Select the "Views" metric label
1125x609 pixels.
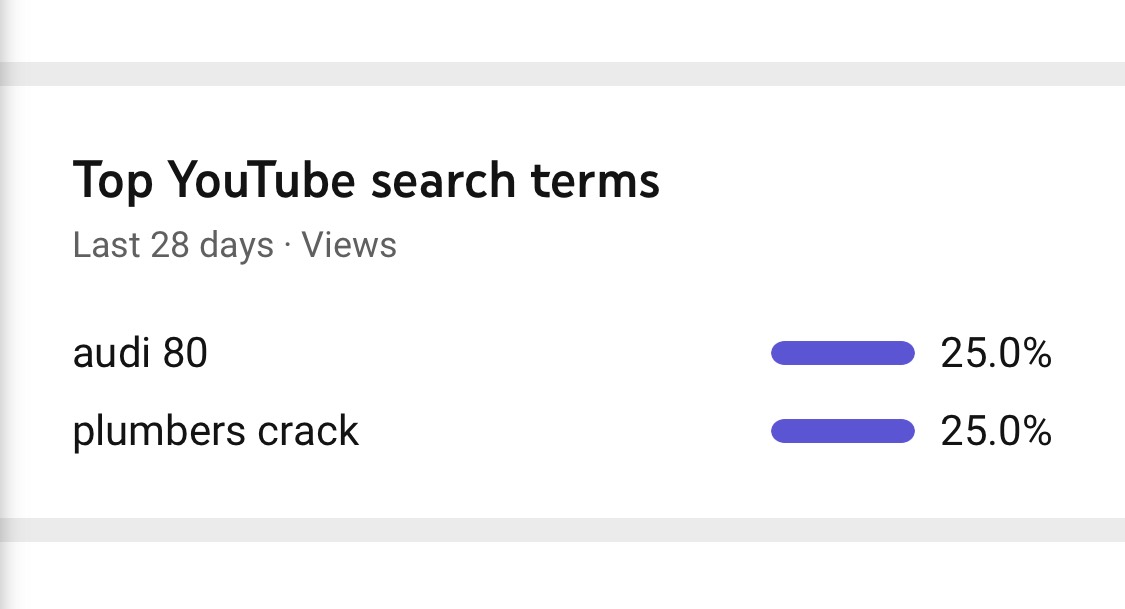349,245
